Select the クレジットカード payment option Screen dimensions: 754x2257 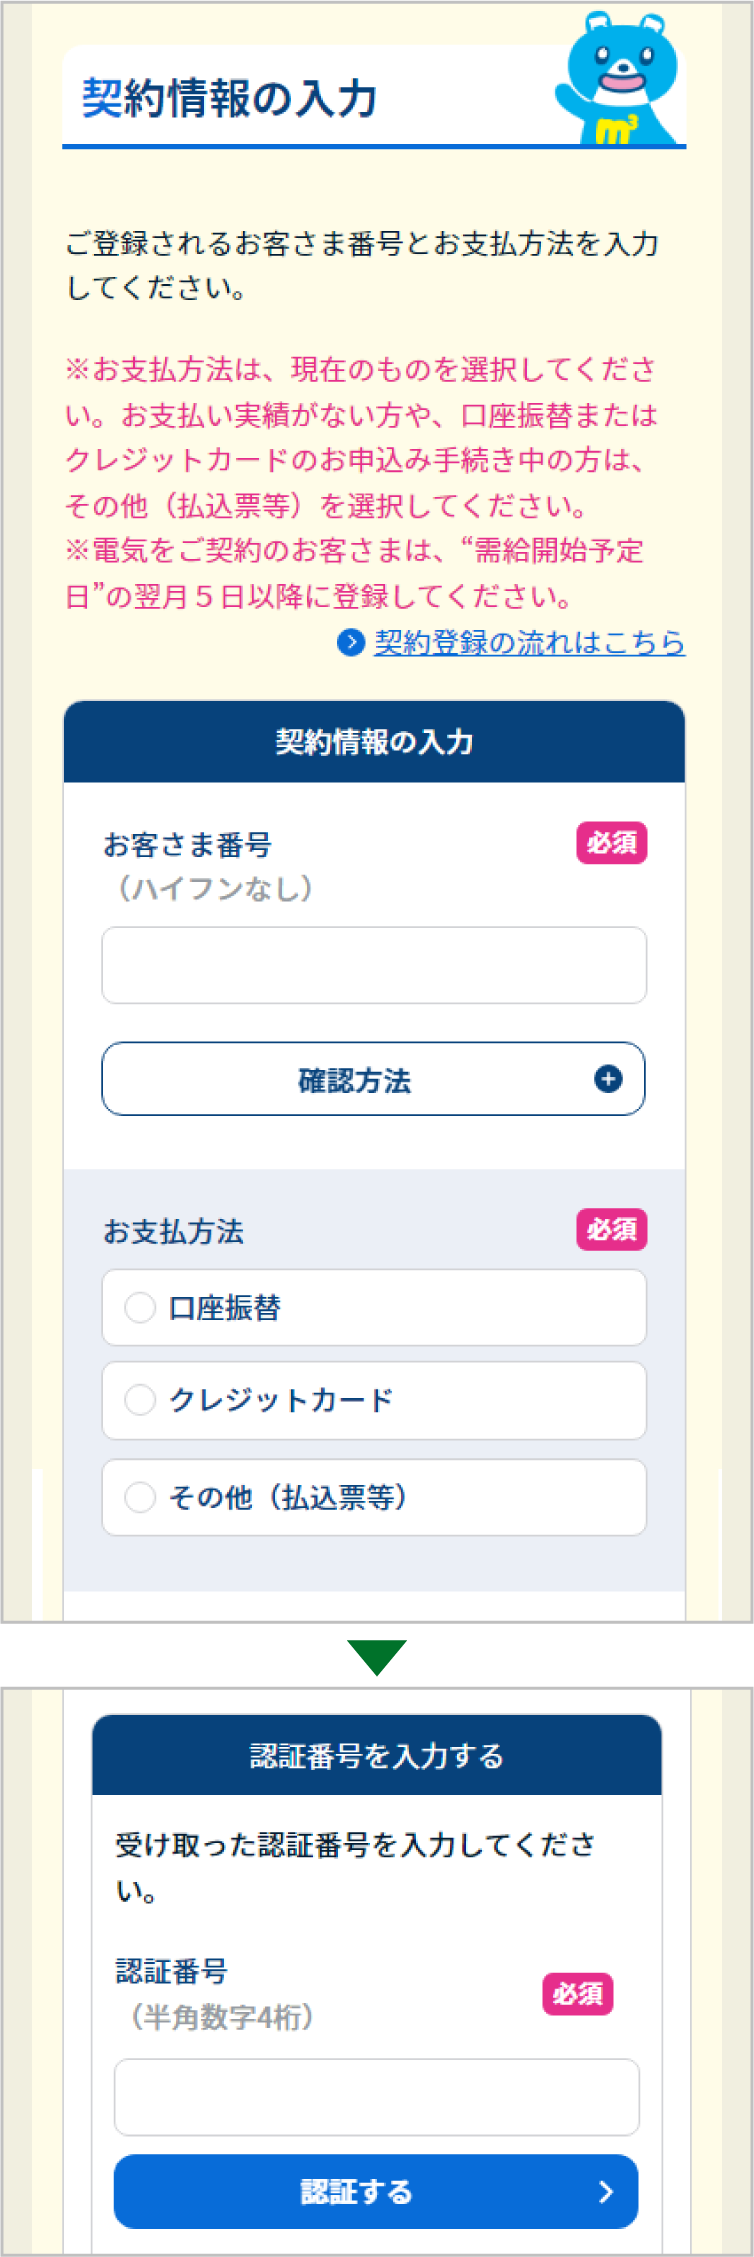point(374,1400)
